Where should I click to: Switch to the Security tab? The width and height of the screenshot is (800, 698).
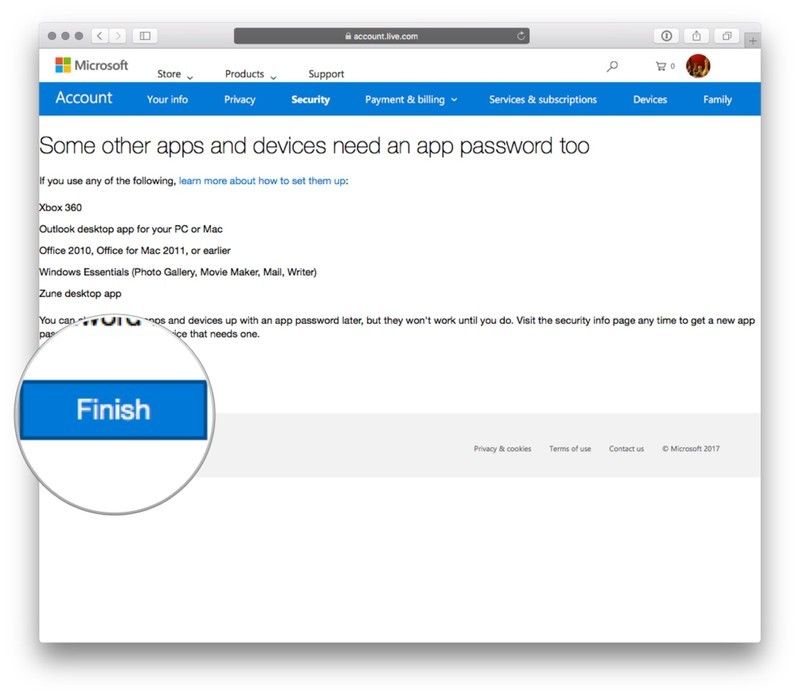point(310,100)
